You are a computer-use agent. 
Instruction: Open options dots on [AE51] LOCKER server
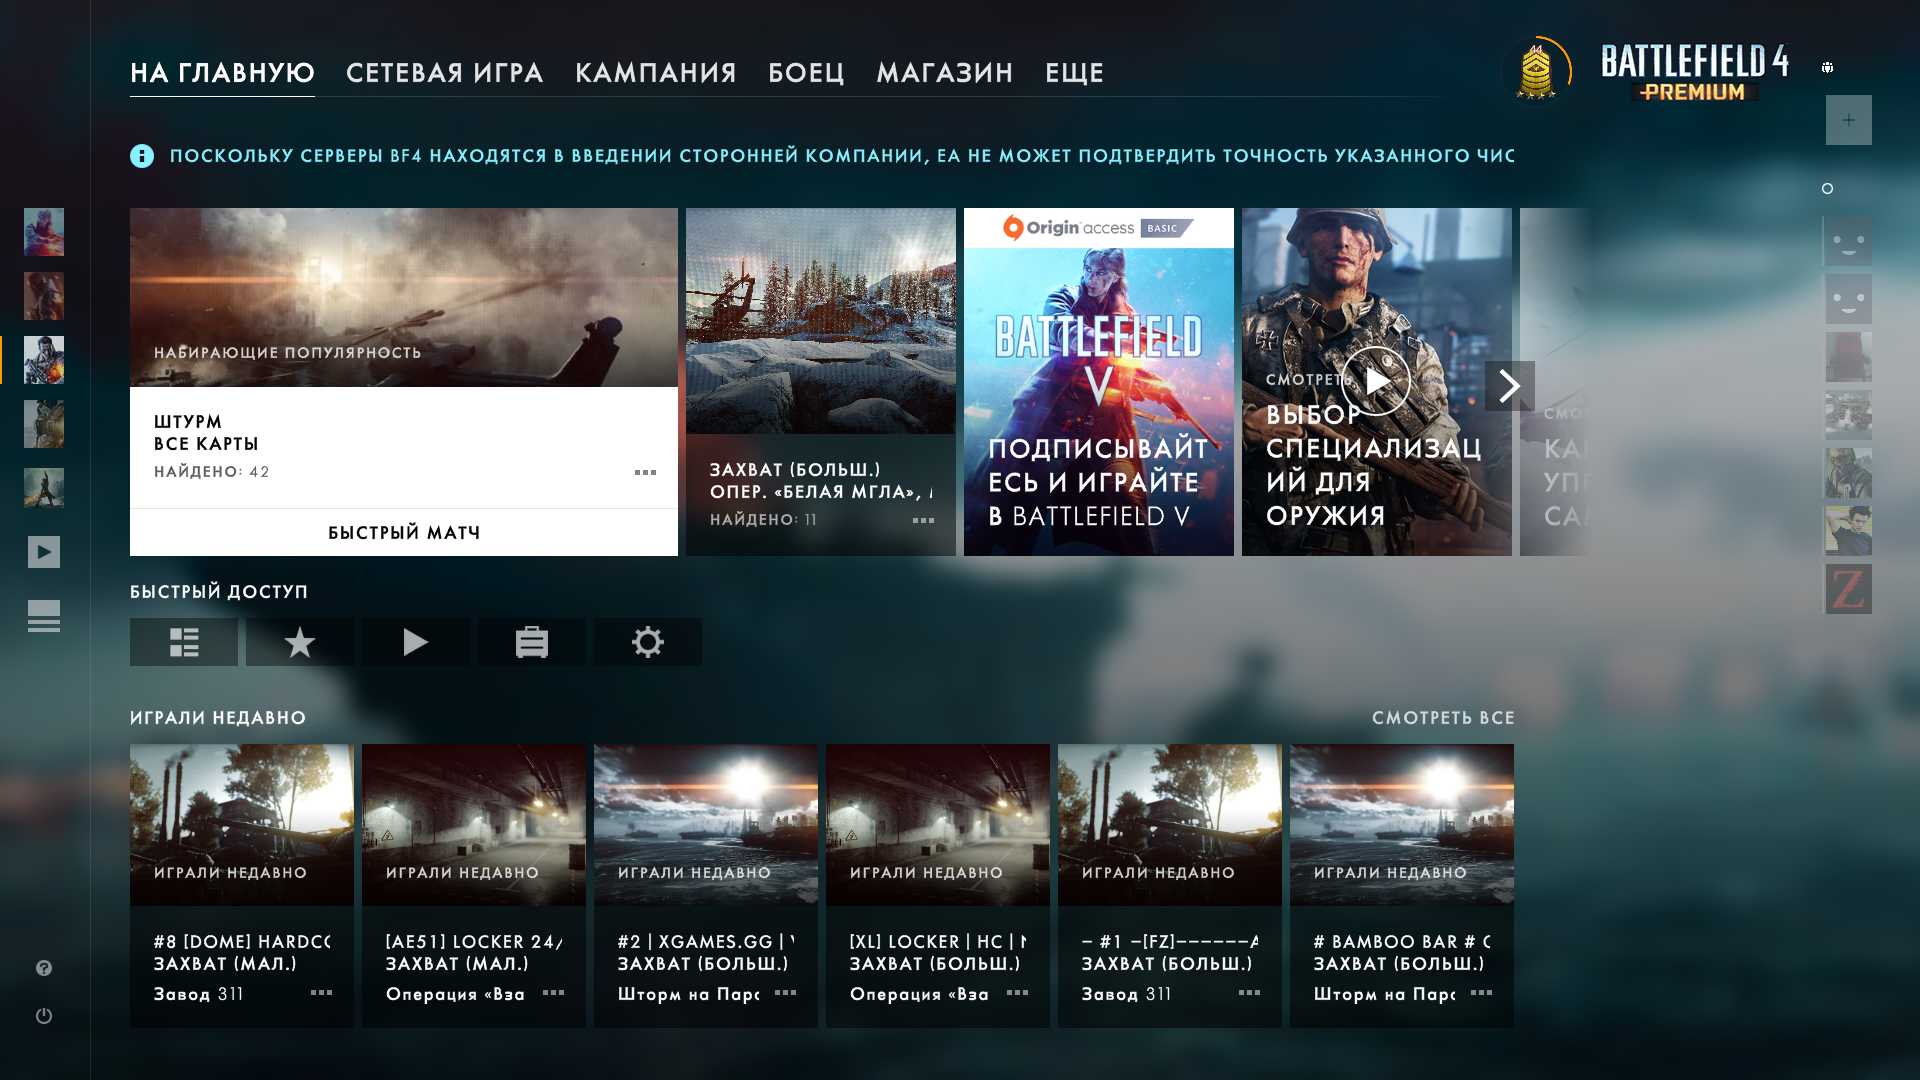(x=554, y=993)
